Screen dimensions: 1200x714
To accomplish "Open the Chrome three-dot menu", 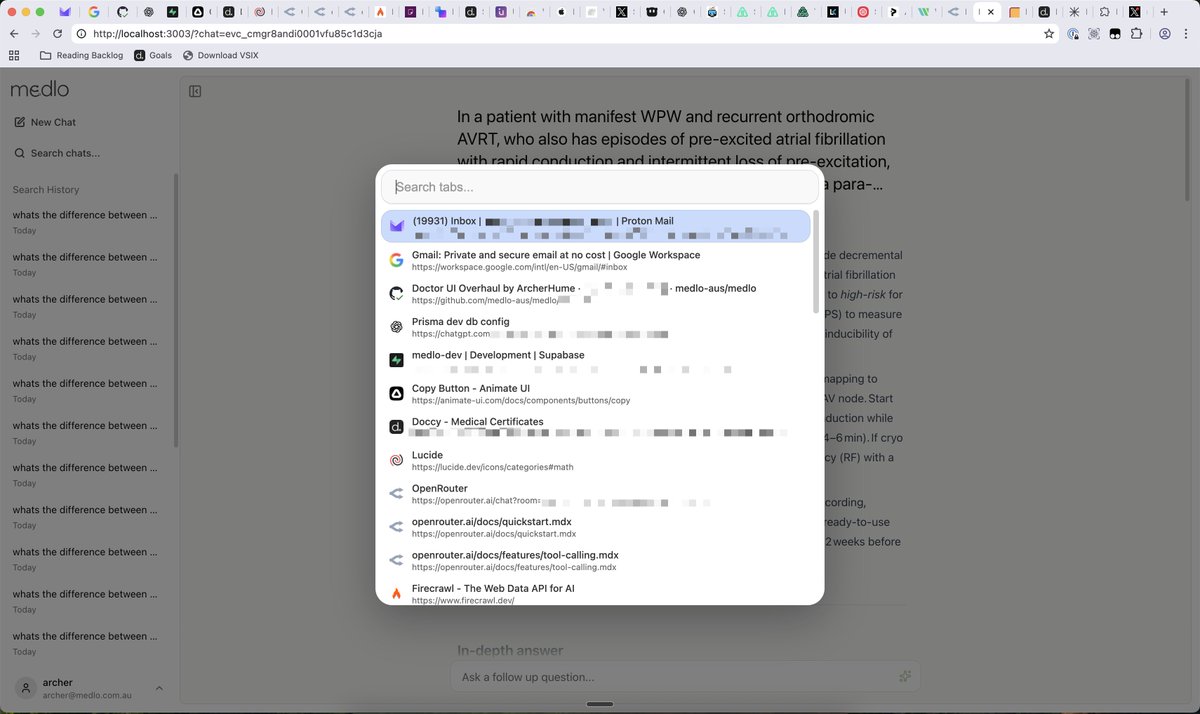I will pyautogui.click(x=1186, y=33).
